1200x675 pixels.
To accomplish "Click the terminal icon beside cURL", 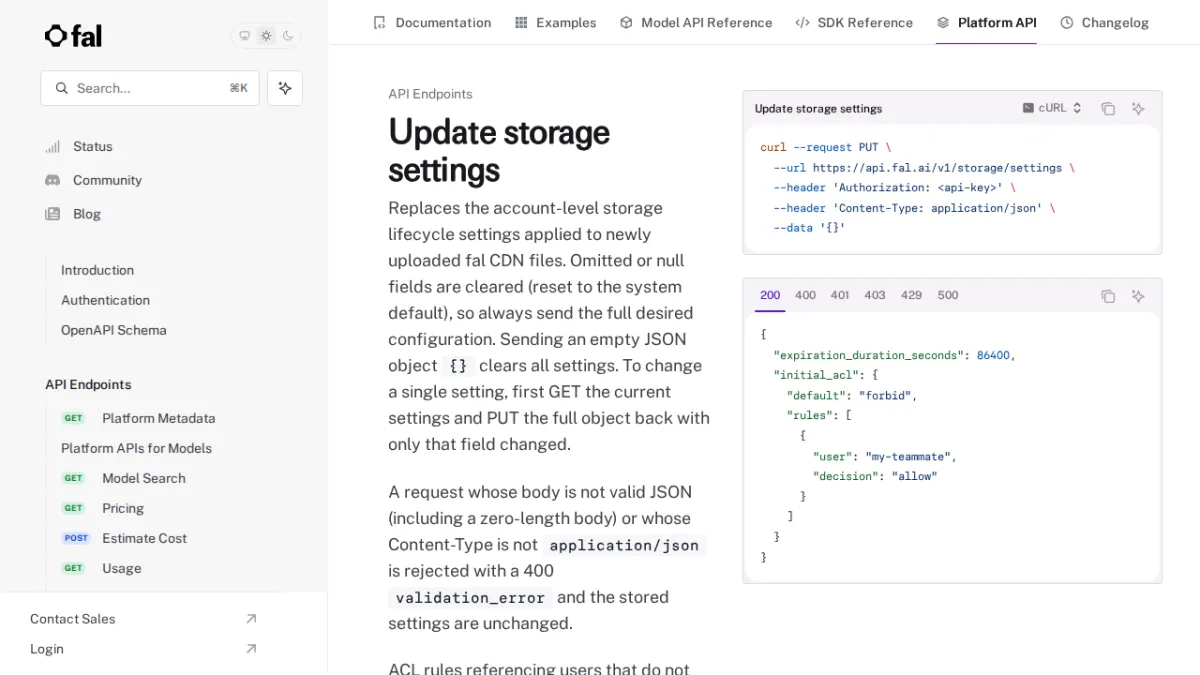I will tap(1028, 108).
